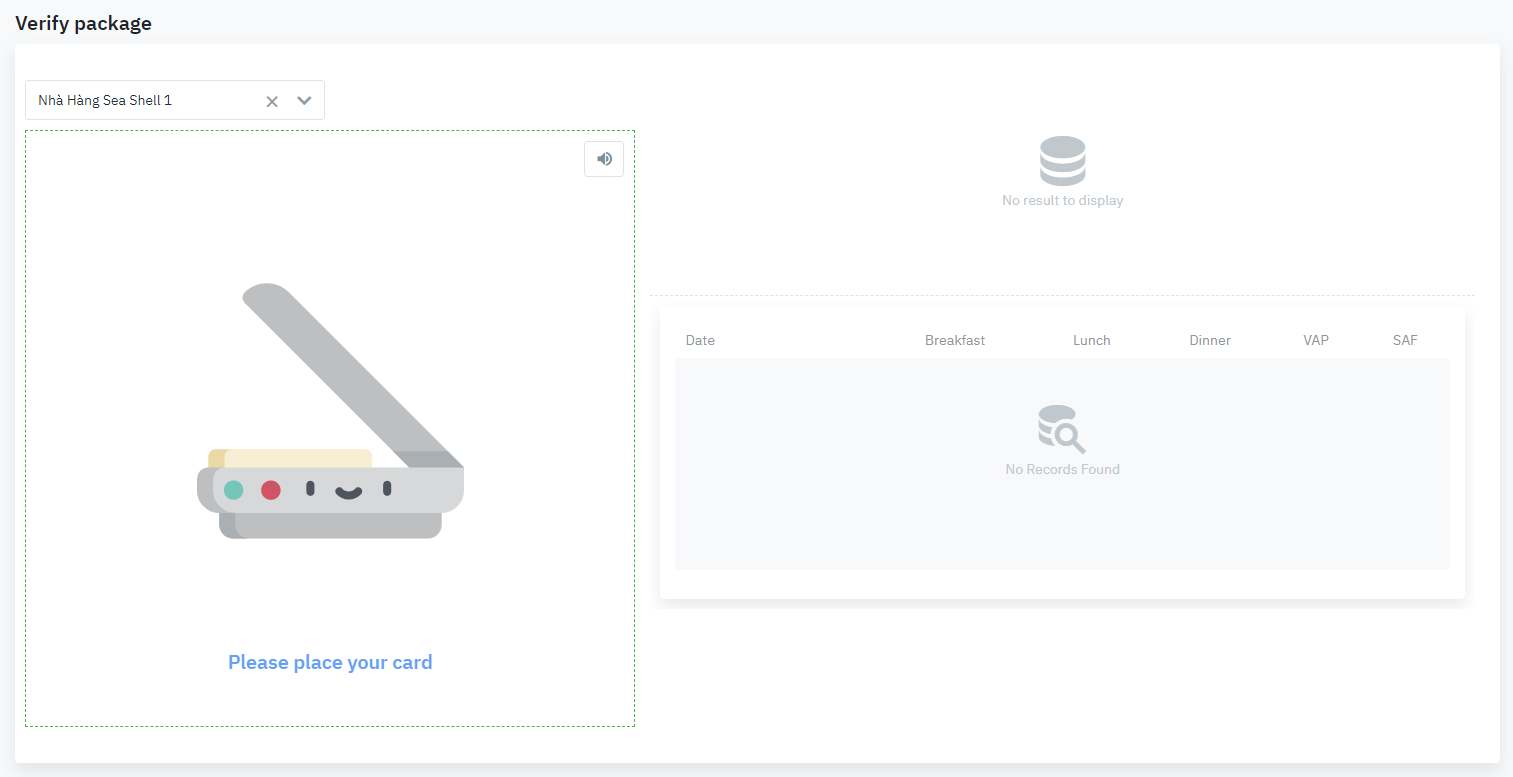Click the Nhà Hàng Sea Shell 1 selection
The height and width of the screenshot is (777, 1513).
[x=105, y=101]
